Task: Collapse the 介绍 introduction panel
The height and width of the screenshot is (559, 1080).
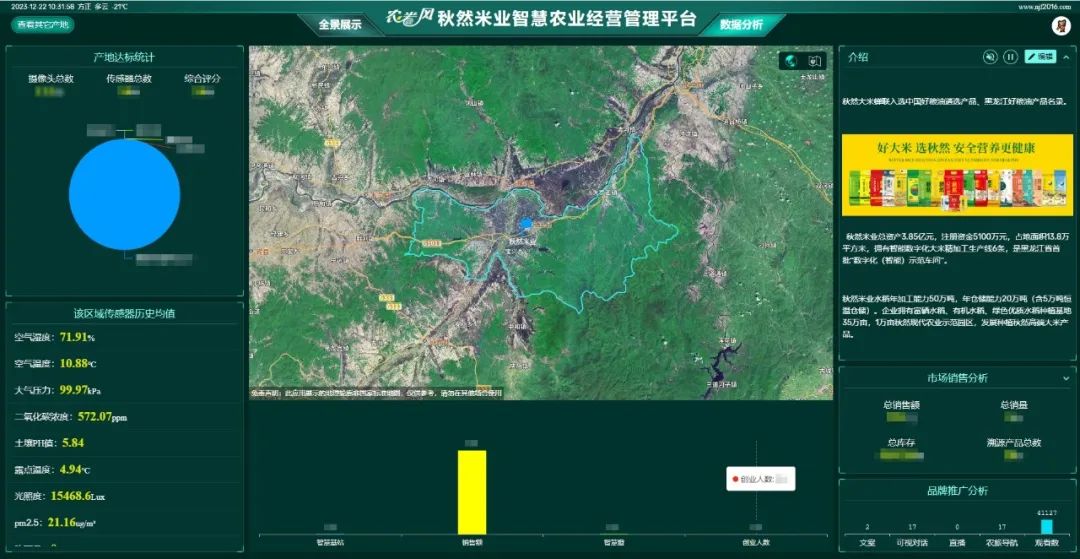Action: tap(1065, 57)
